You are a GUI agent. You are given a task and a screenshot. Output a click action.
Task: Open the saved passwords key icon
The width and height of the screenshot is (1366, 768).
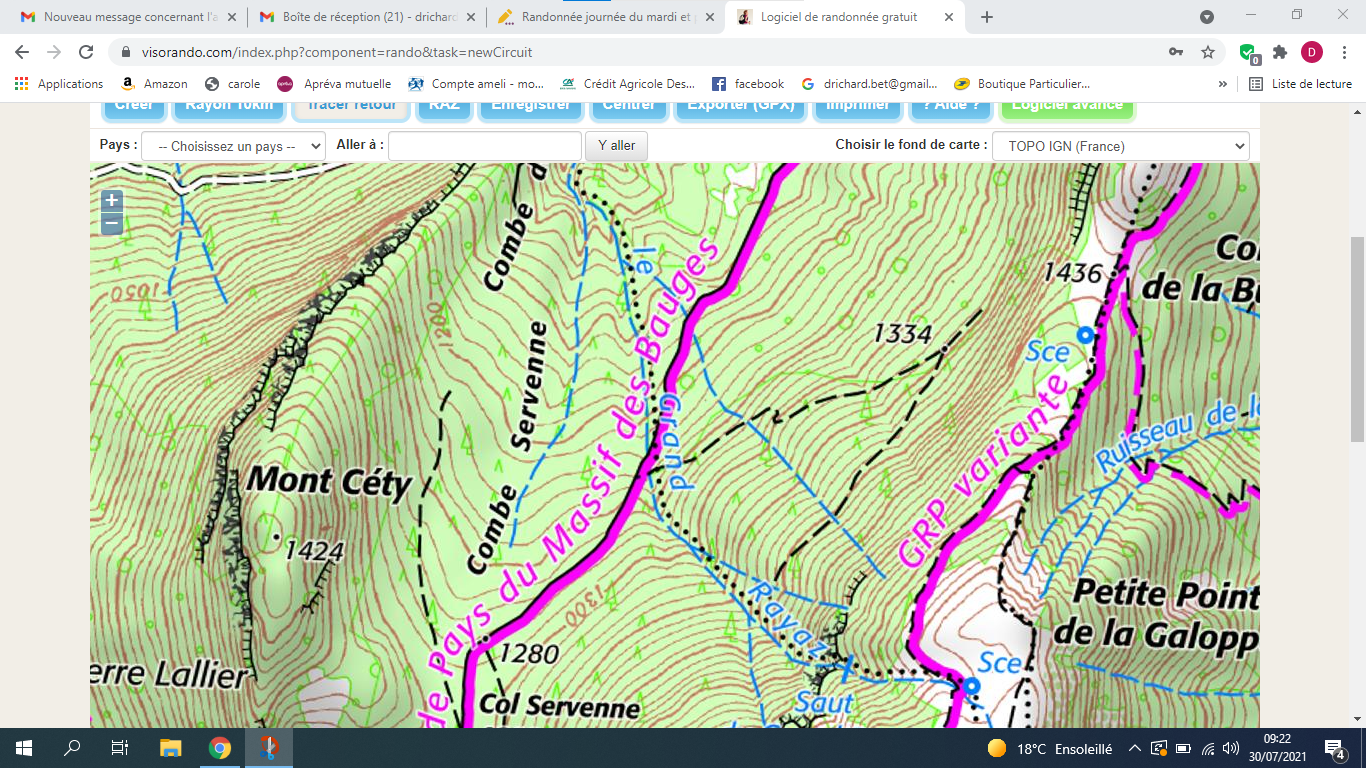pyautogui.click(x=1176, y=52)
